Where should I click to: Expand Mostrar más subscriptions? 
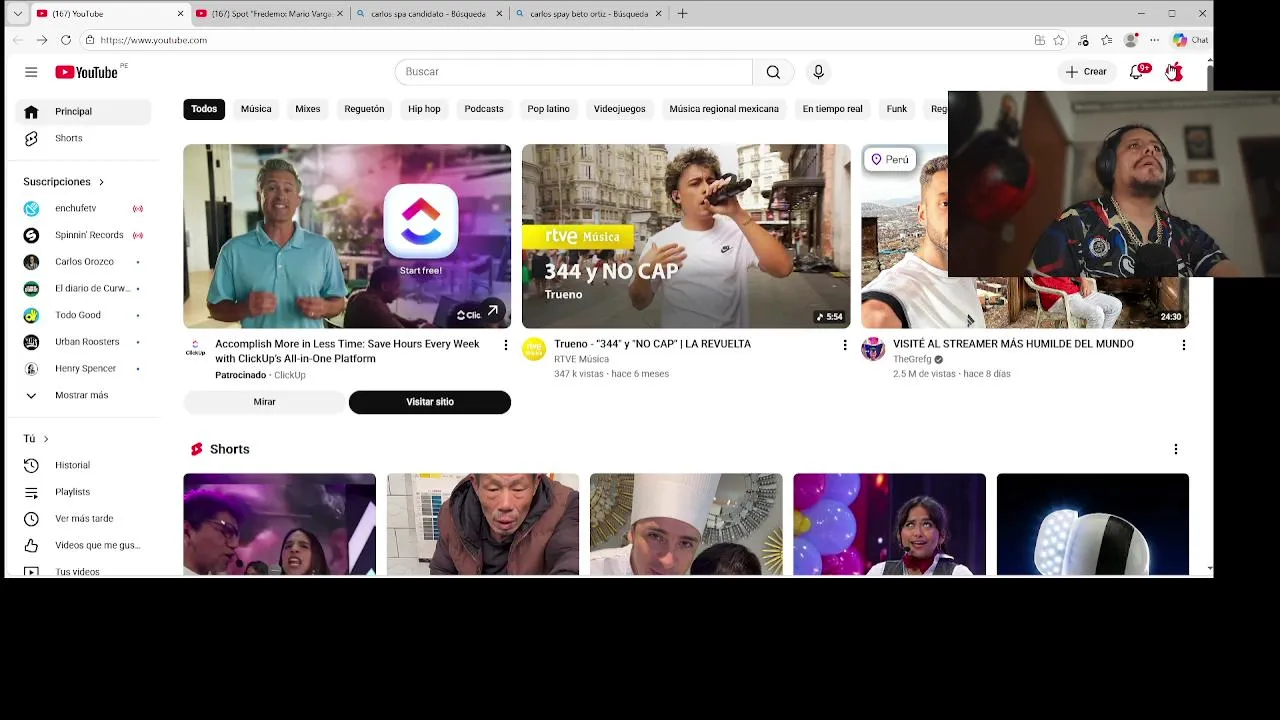tap(83, 395)
